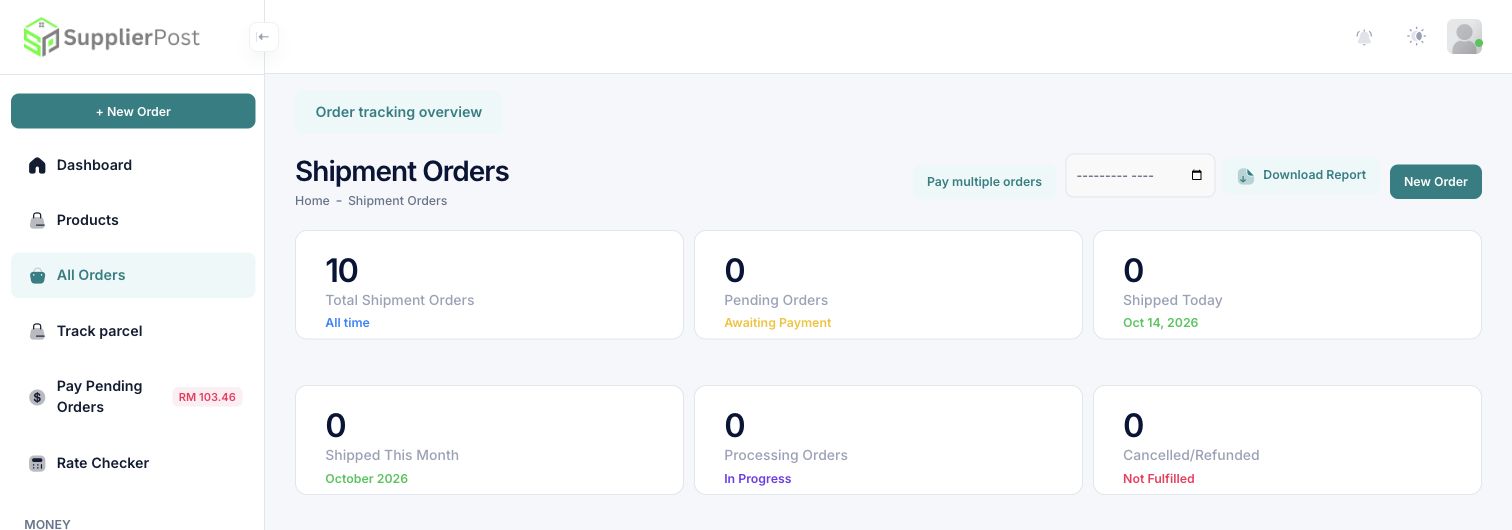The height and width of the screenshot is (530, 1512).
Task: Click Shipment Orders breadcrumb
Action: tap(397, 201)
